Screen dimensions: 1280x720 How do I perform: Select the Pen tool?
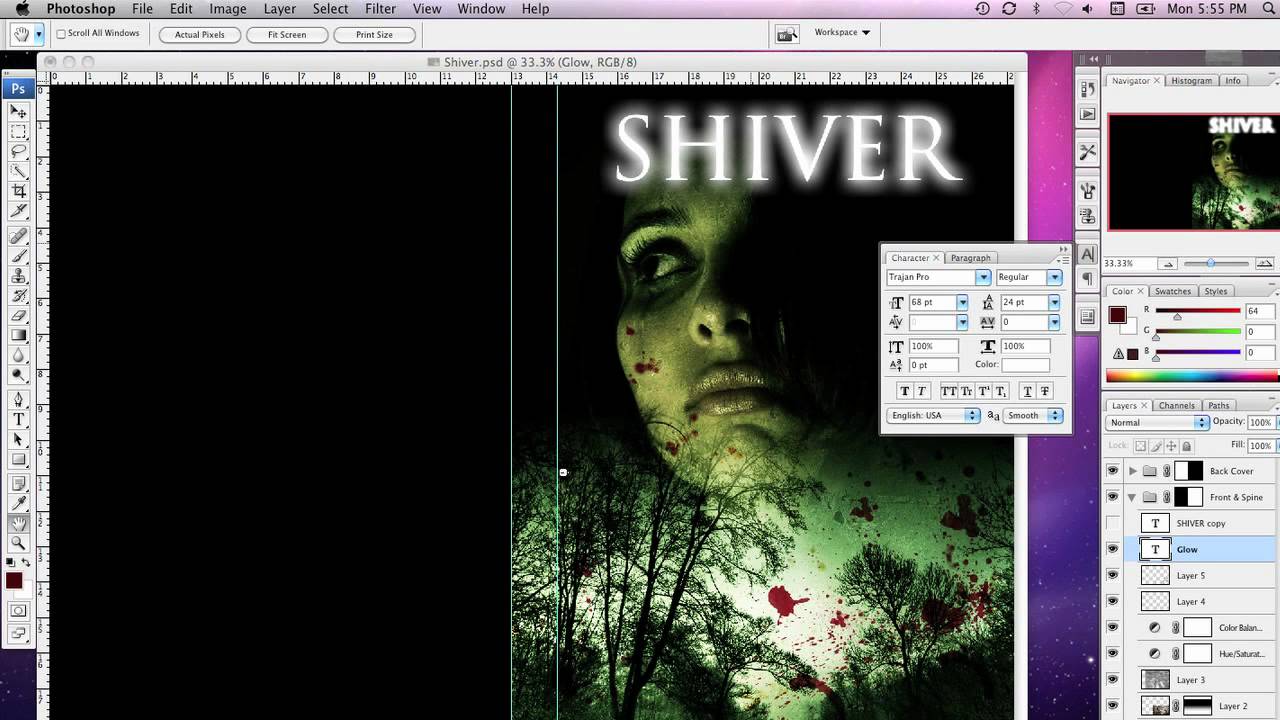point(18,400)
